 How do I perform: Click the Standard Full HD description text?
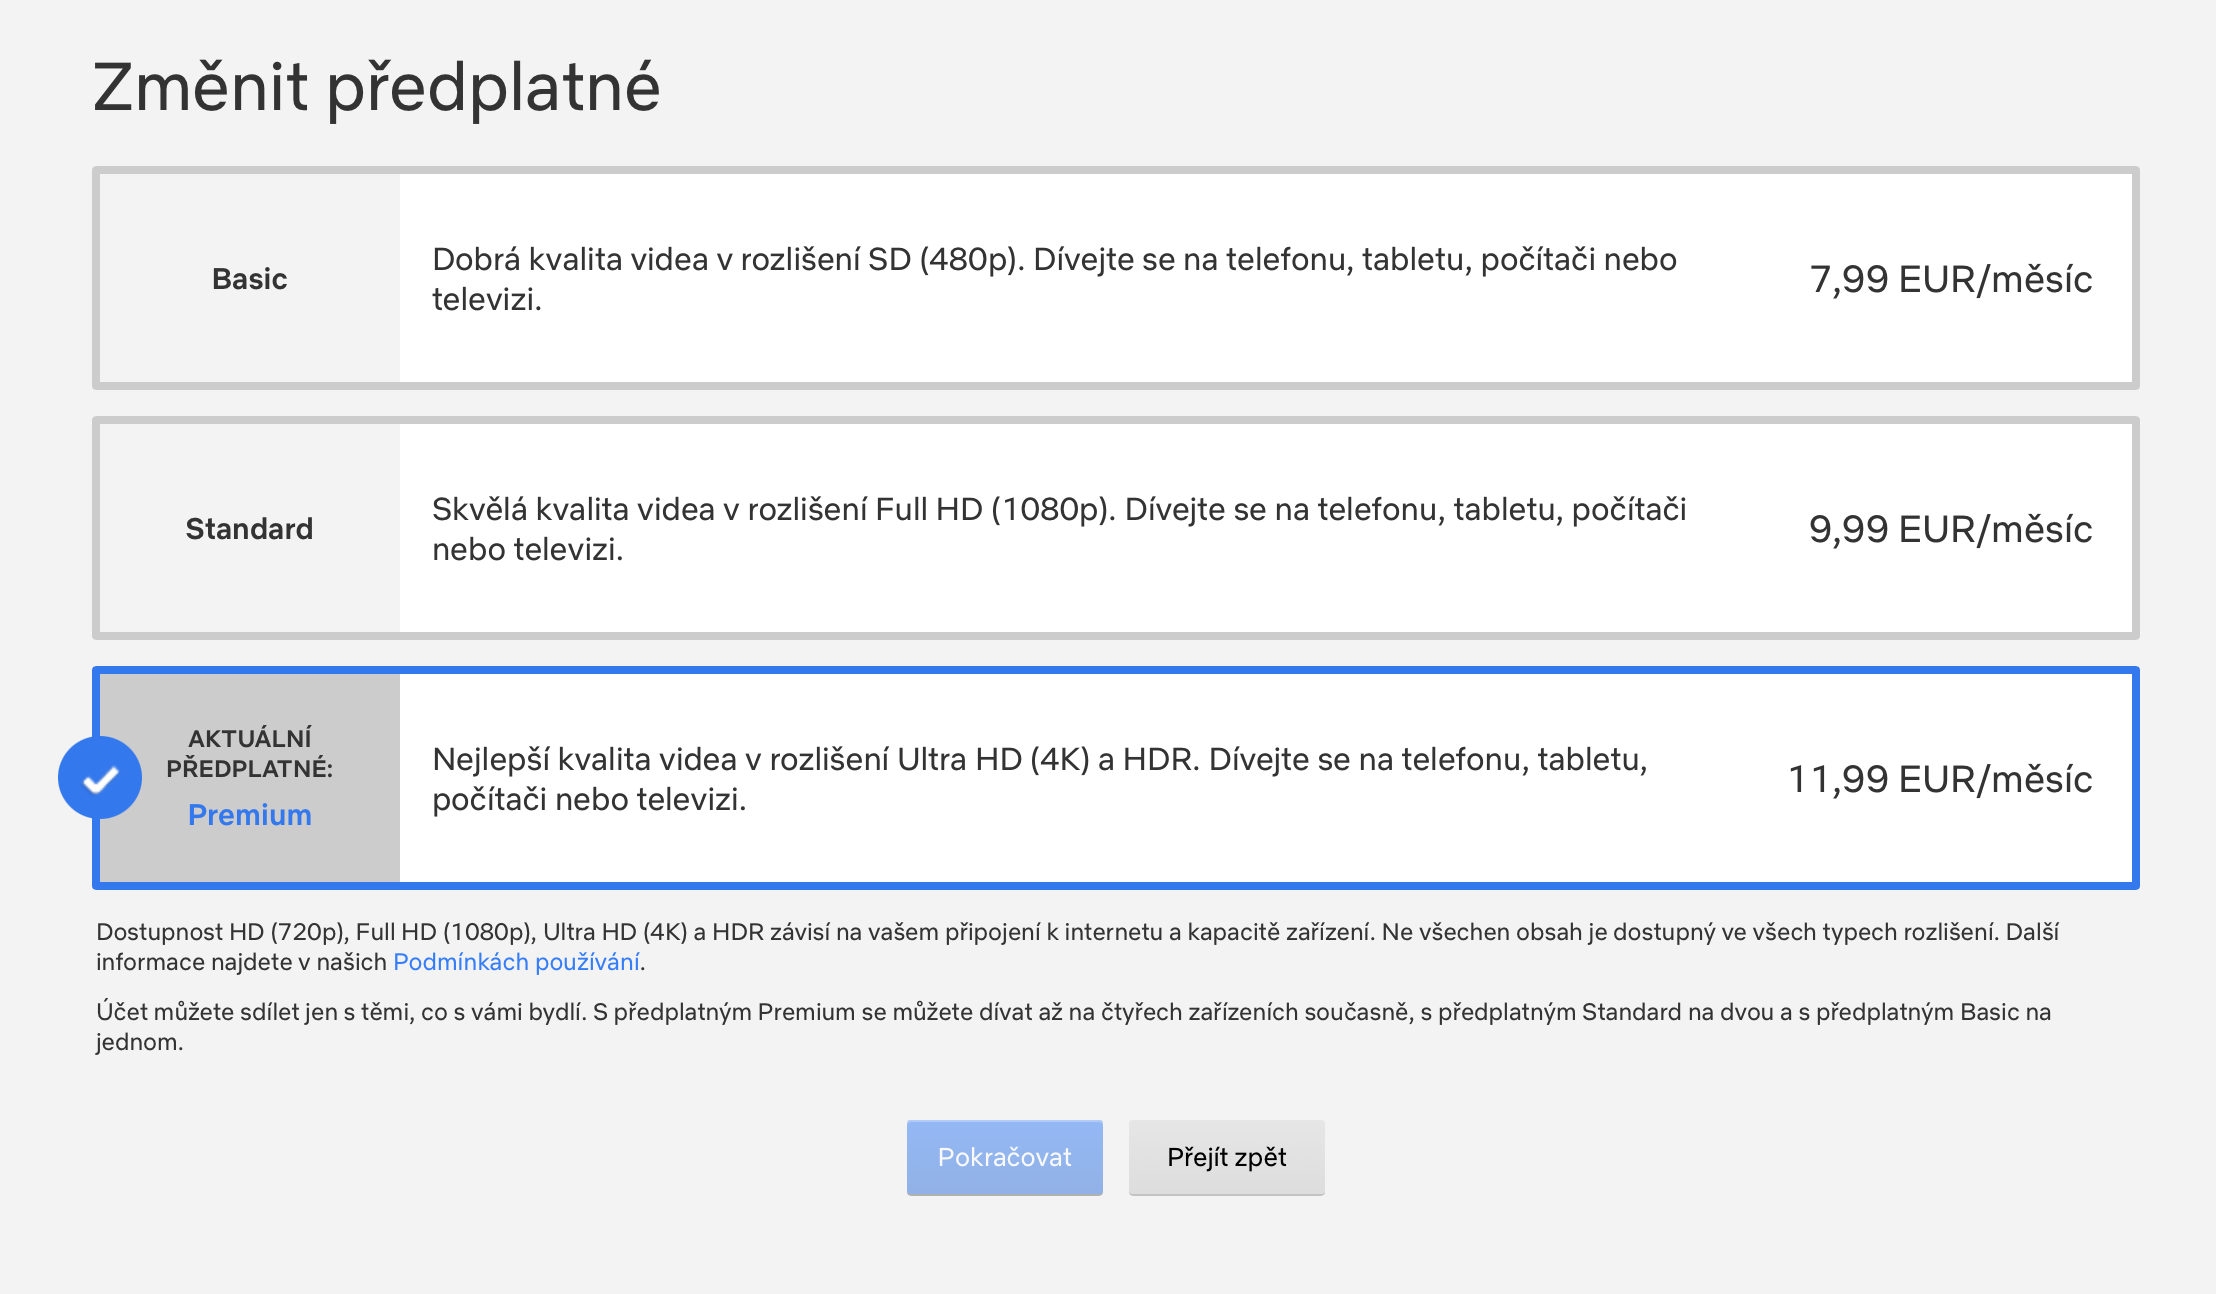(x=1058, y=529)
